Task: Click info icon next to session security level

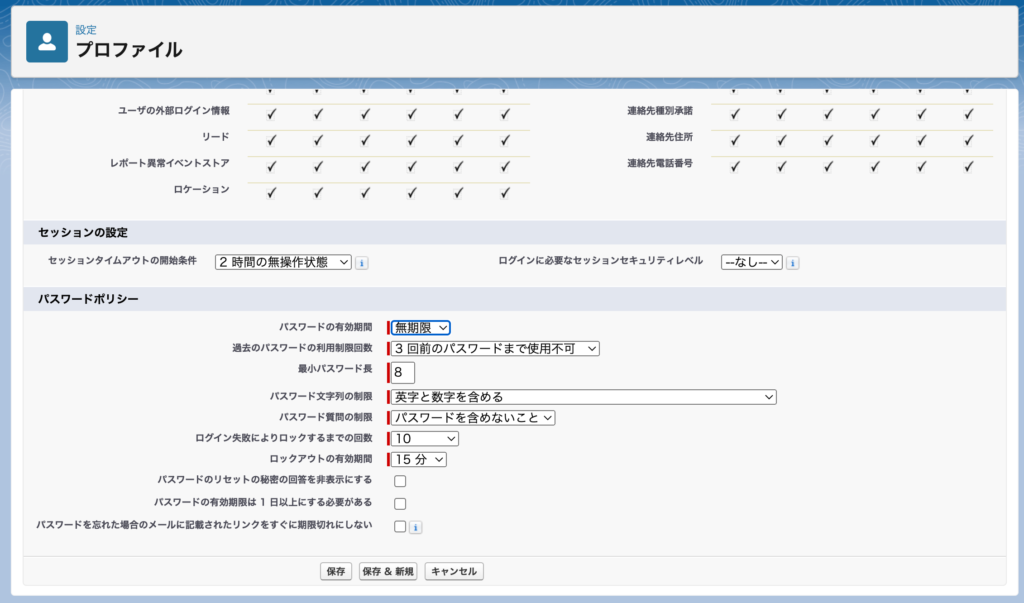Action: pyautogui.click(x=792, y=262)
